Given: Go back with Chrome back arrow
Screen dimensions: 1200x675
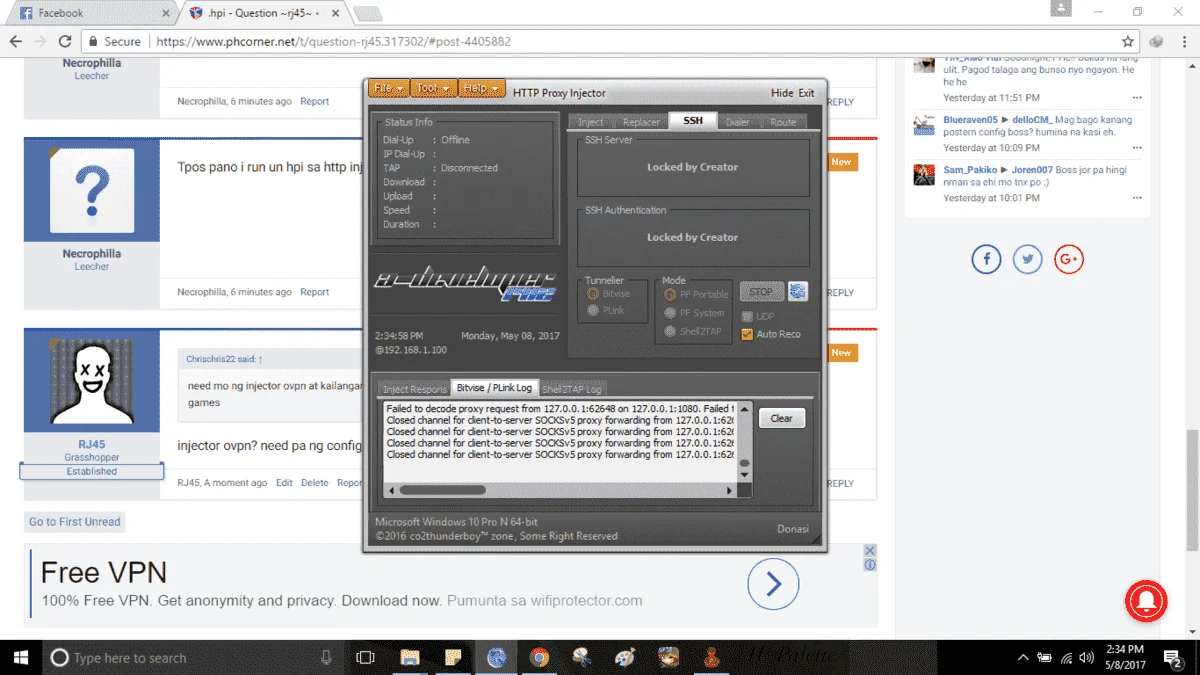Looking at the screenshot, I should click(16, 42).
